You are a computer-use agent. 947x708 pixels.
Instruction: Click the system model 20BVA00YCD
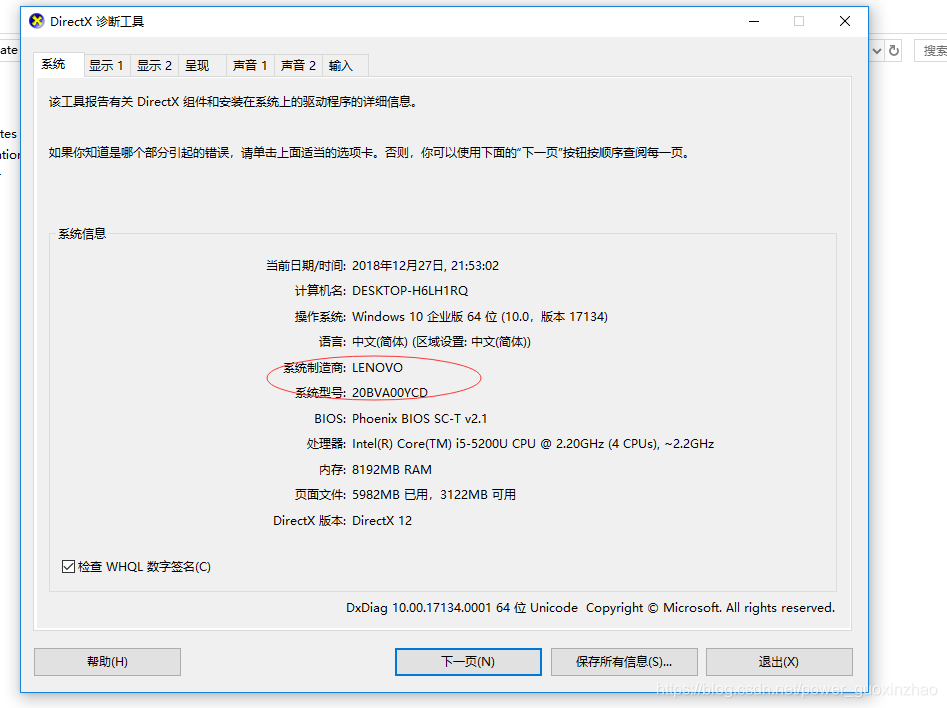390,393
